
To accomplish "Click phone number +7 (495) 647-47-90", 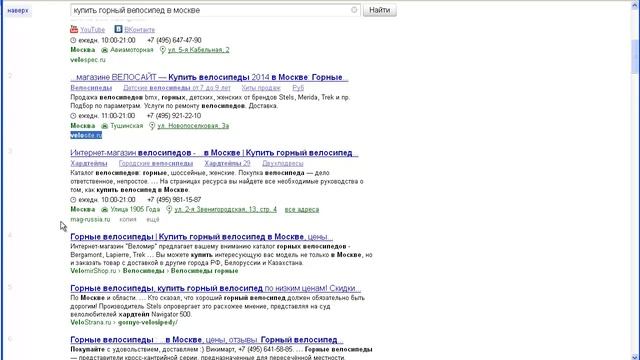I will tap(174, 40).
